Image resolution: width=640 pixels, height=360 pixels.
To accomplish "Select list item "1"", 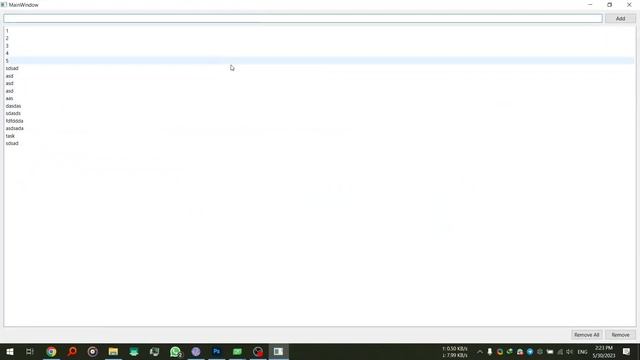I will pyautogui.click(x=319, y=31).
